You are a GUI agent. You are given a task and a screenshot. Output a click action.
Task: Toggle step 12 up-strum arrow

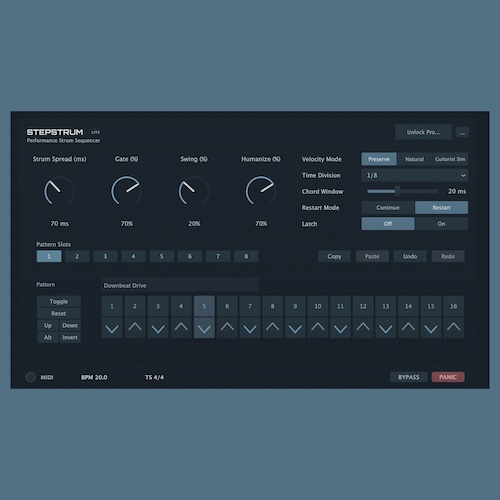coord(363,328)
